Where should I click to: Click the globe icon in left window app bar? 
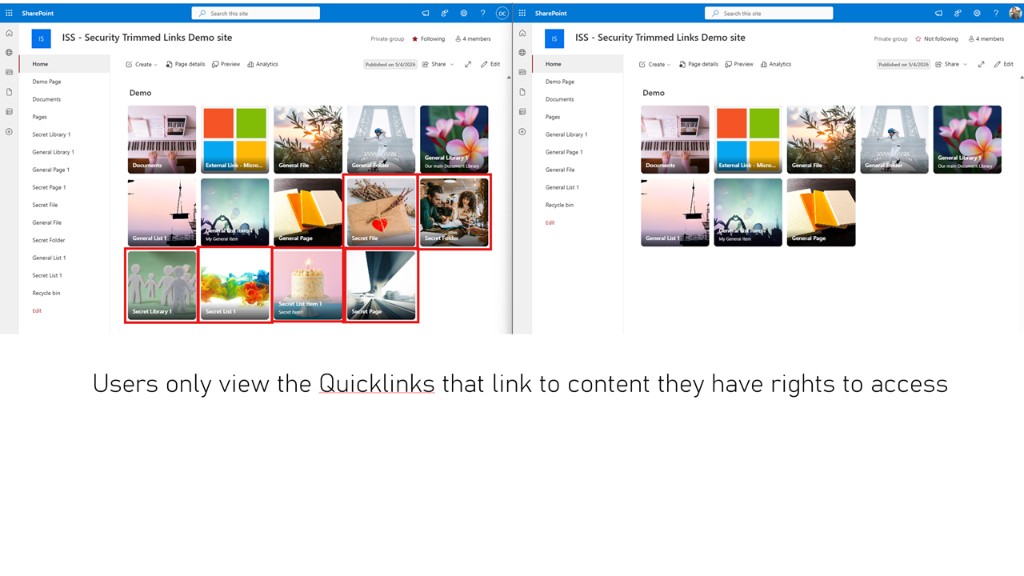pos(9,52)
